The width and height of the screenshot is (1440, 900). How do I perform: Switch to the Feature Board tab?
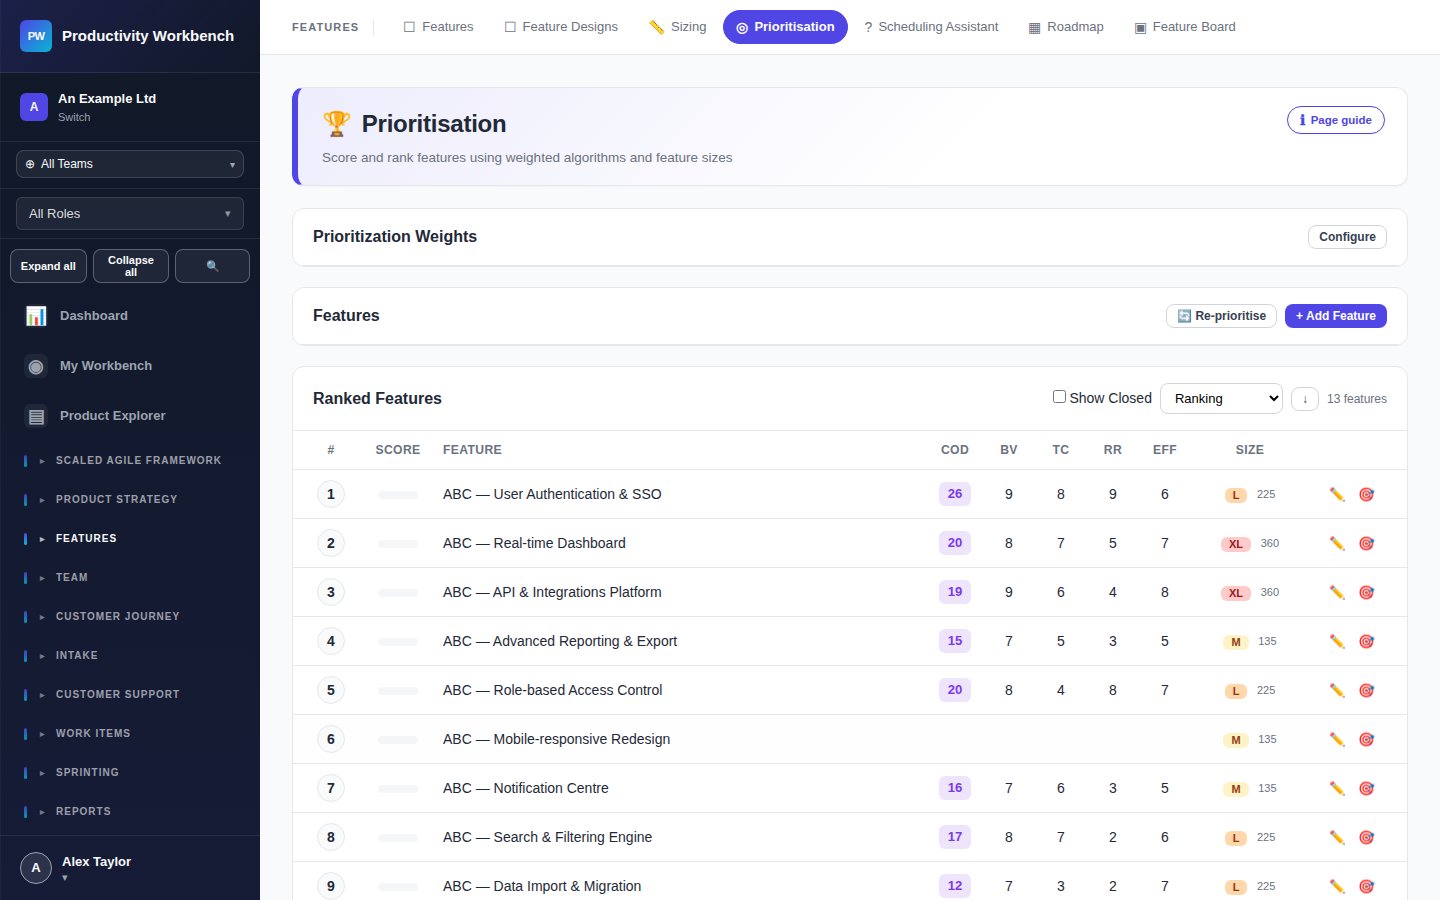pyautogui.click(x=1185, y=27)
